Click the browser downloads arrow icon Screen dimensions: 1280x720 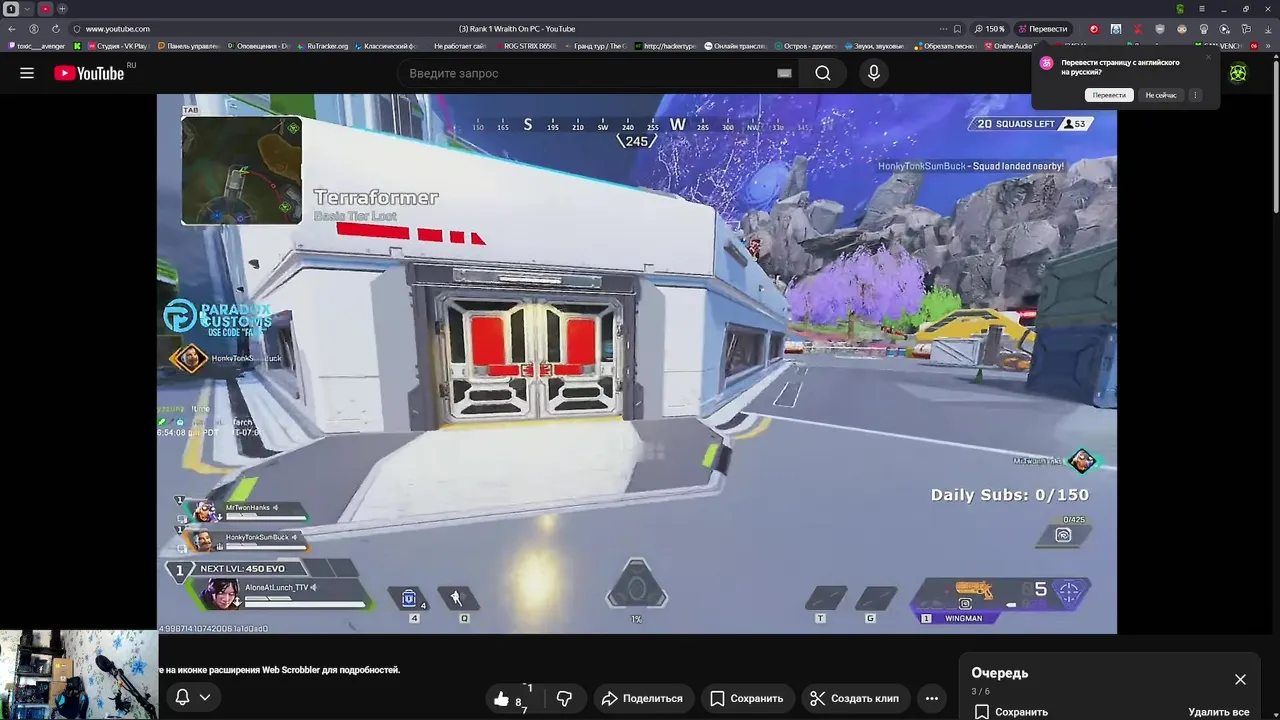click(x=1267, y=29)
